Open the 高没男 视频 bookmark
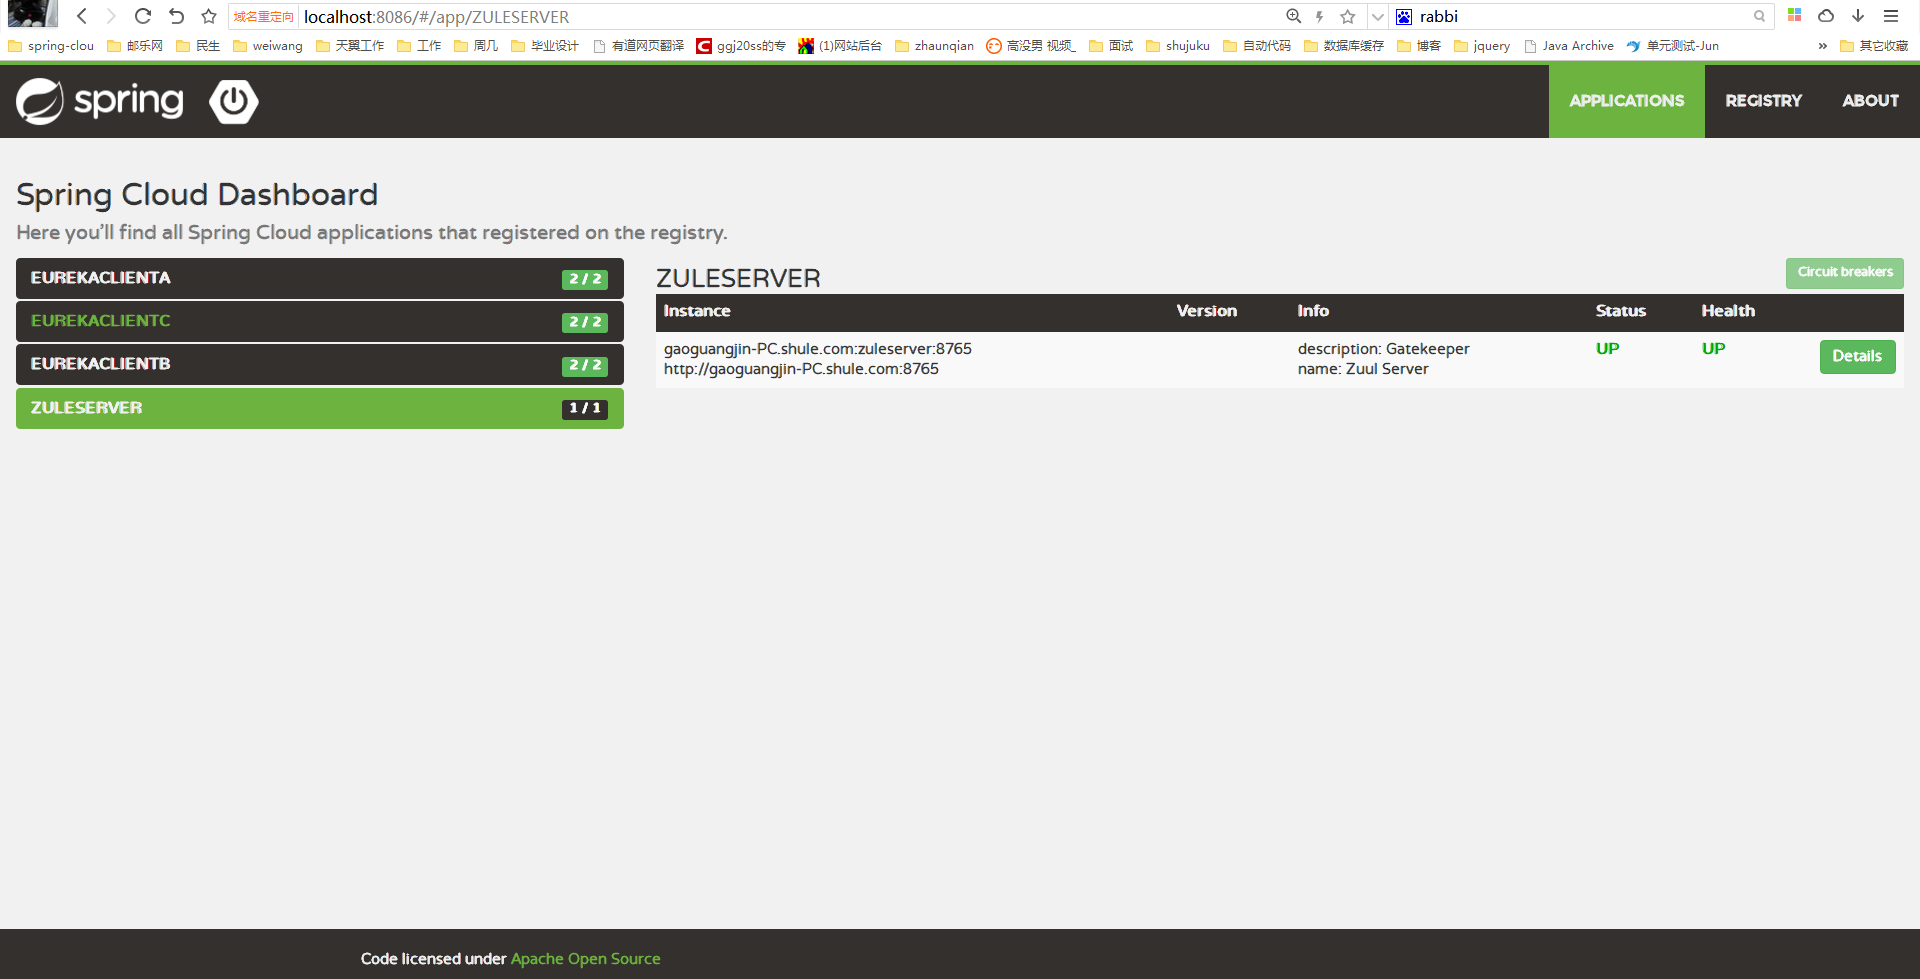Viewport: 1920px width, 979px height. [1031, 46]
